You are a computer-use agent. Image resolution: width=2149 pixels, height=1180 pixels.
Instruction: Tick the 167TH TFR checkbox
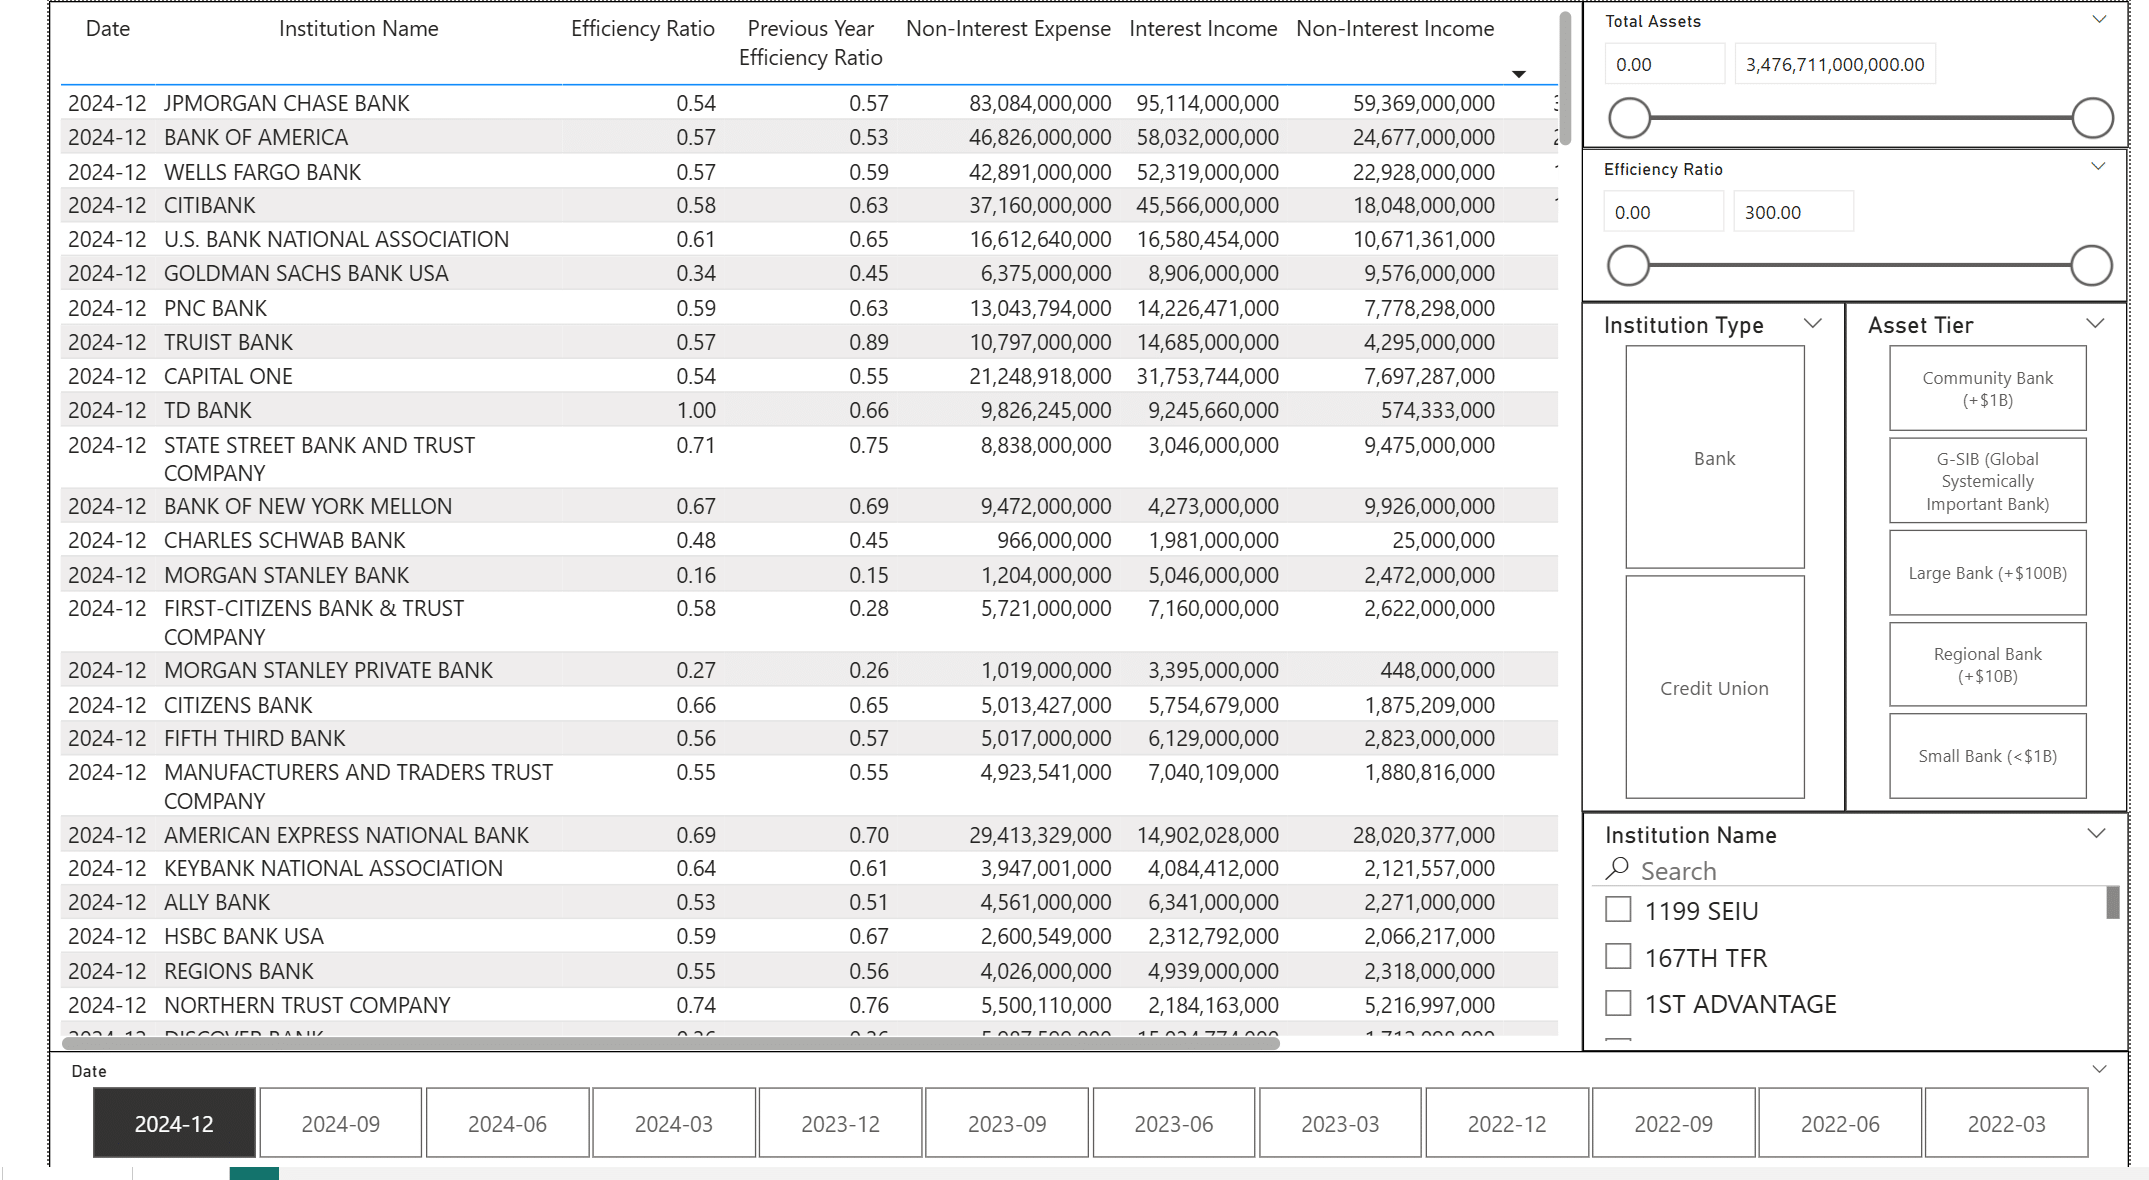click(1618, 957)
